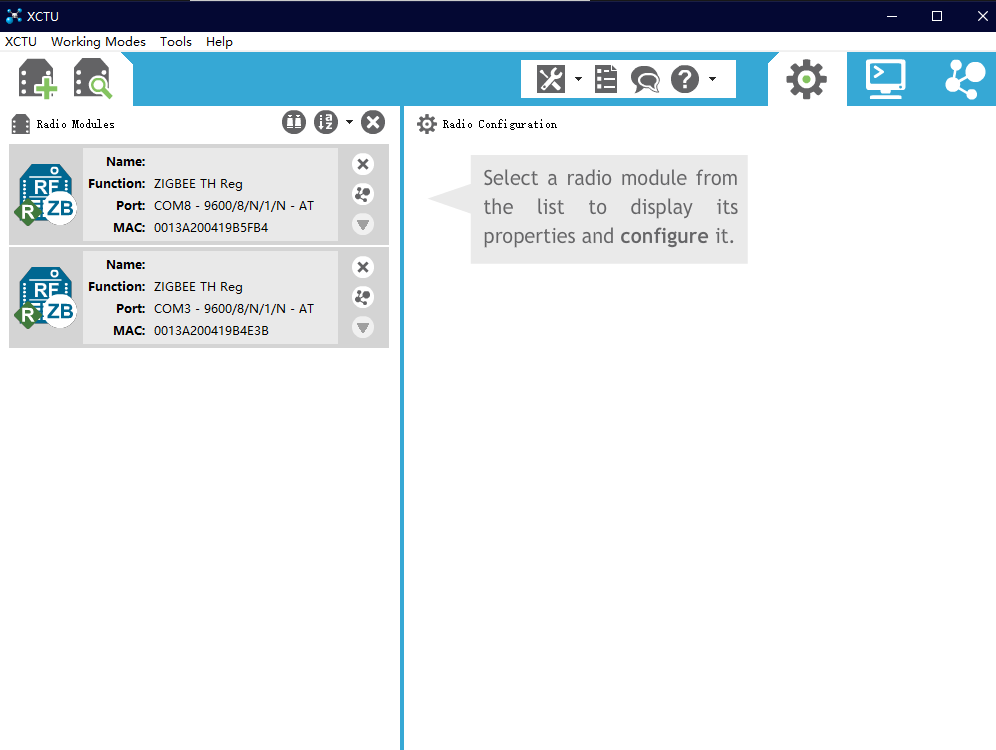
Task: Click the XCTU title bar app icon
Action: (13, 16)
